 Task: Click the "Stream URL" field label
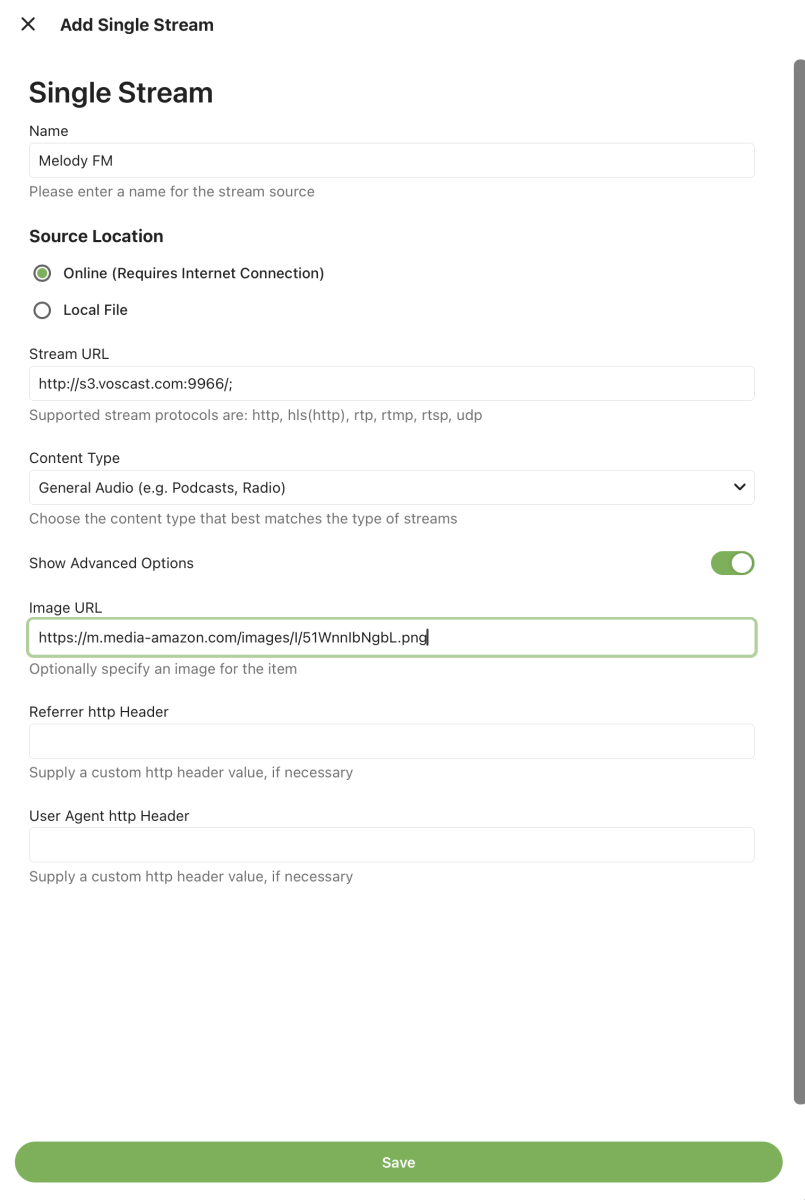[x=69, y=354]
